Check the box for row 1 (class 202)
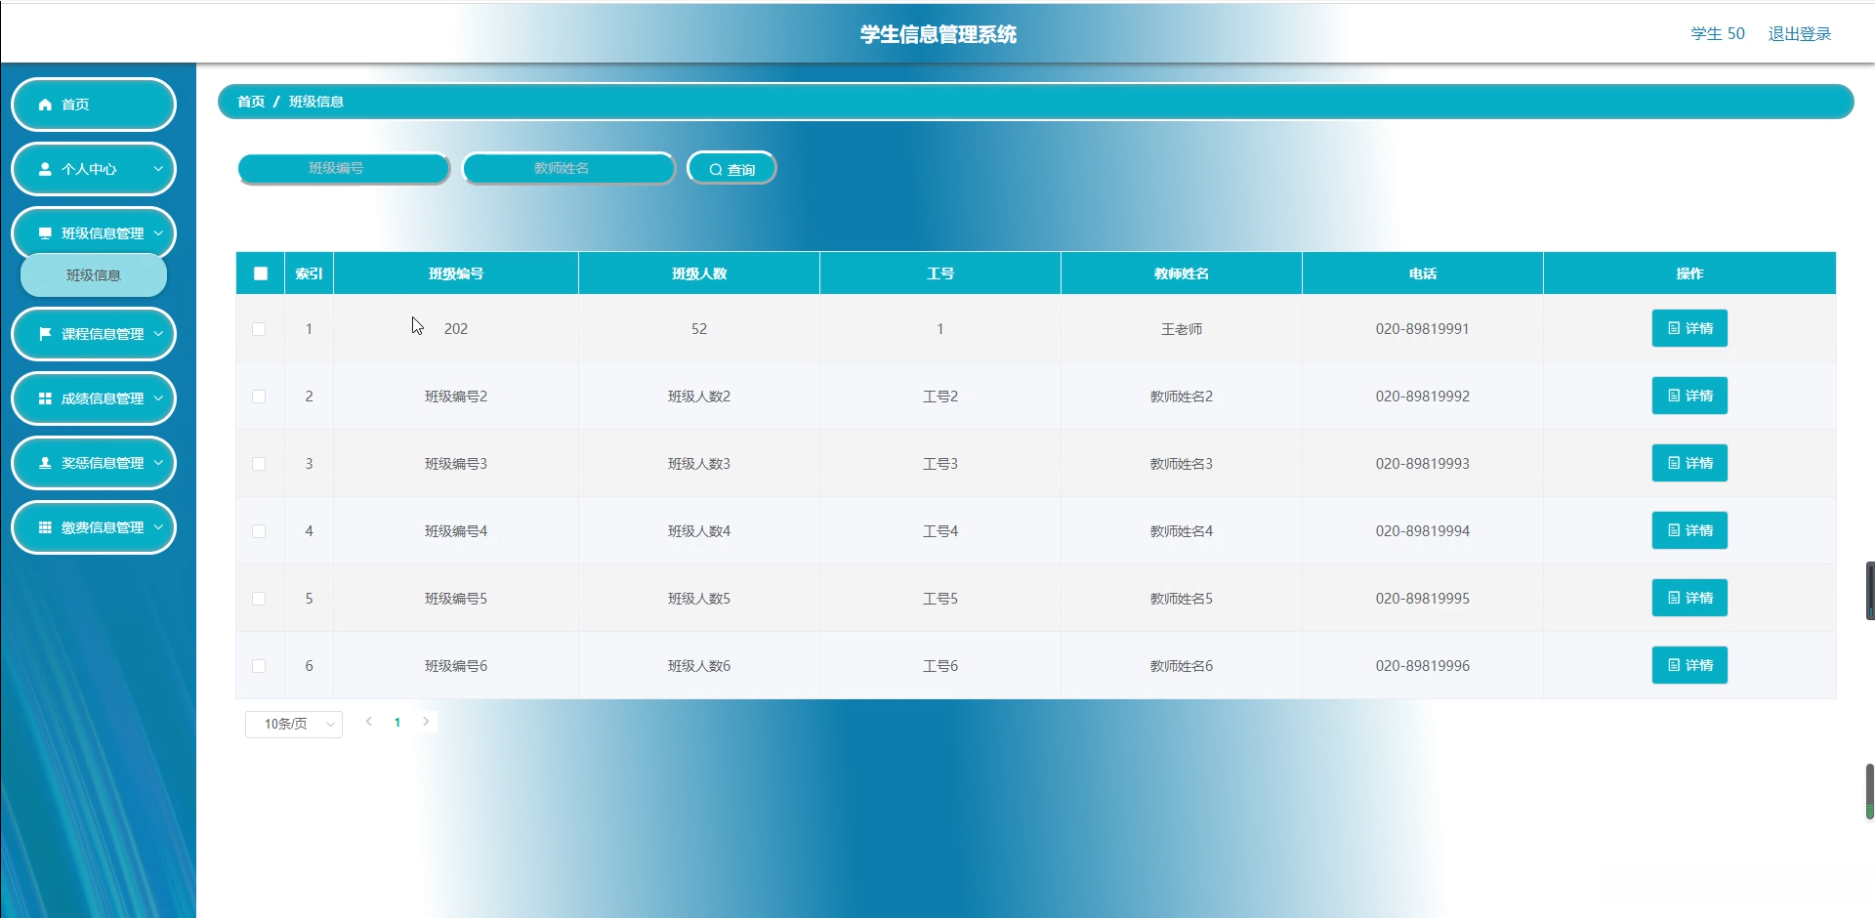 coord(259,329)
